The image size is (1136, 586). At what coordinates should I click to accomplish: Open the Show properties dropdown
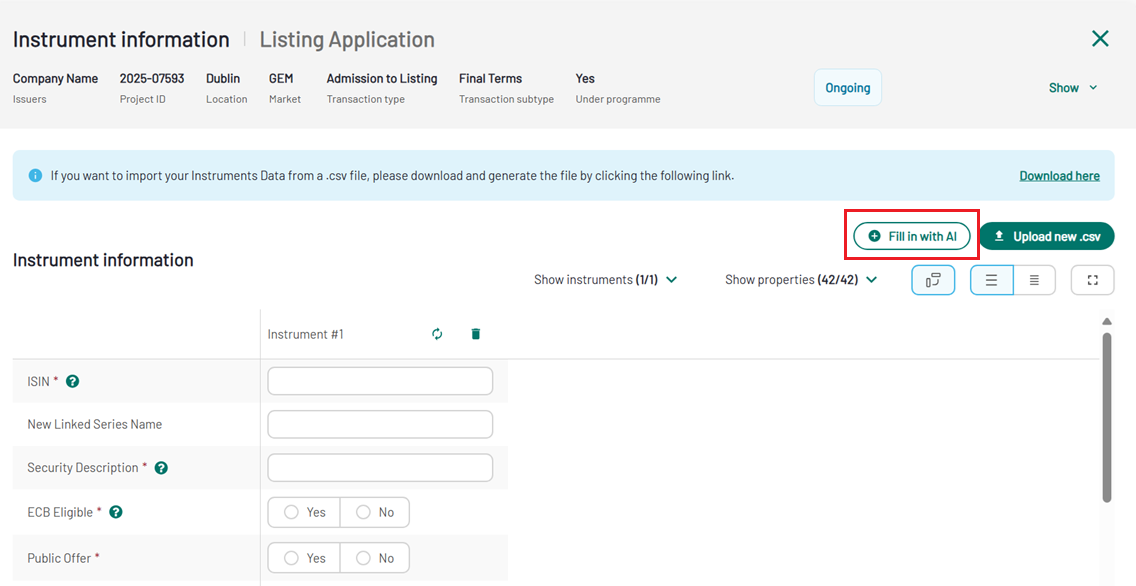coord(800,280)
